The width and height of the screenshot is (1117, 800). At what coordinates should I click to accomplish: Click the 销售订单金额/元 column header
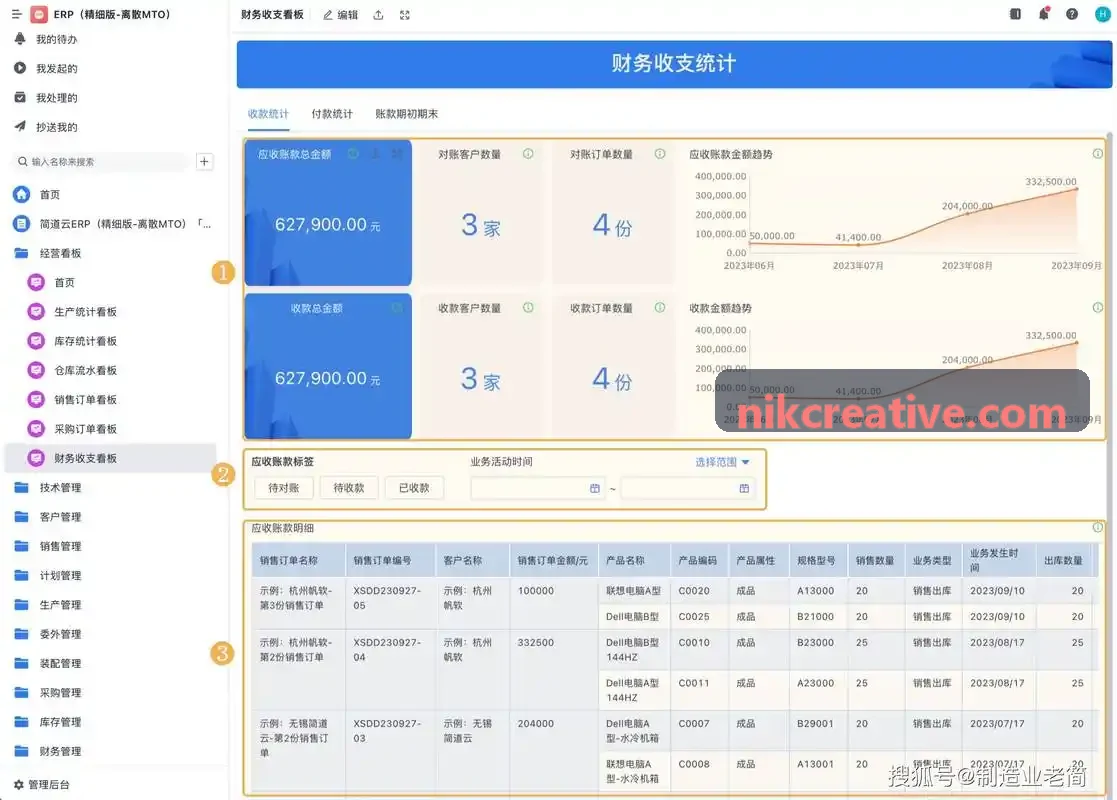coord(553,561)
